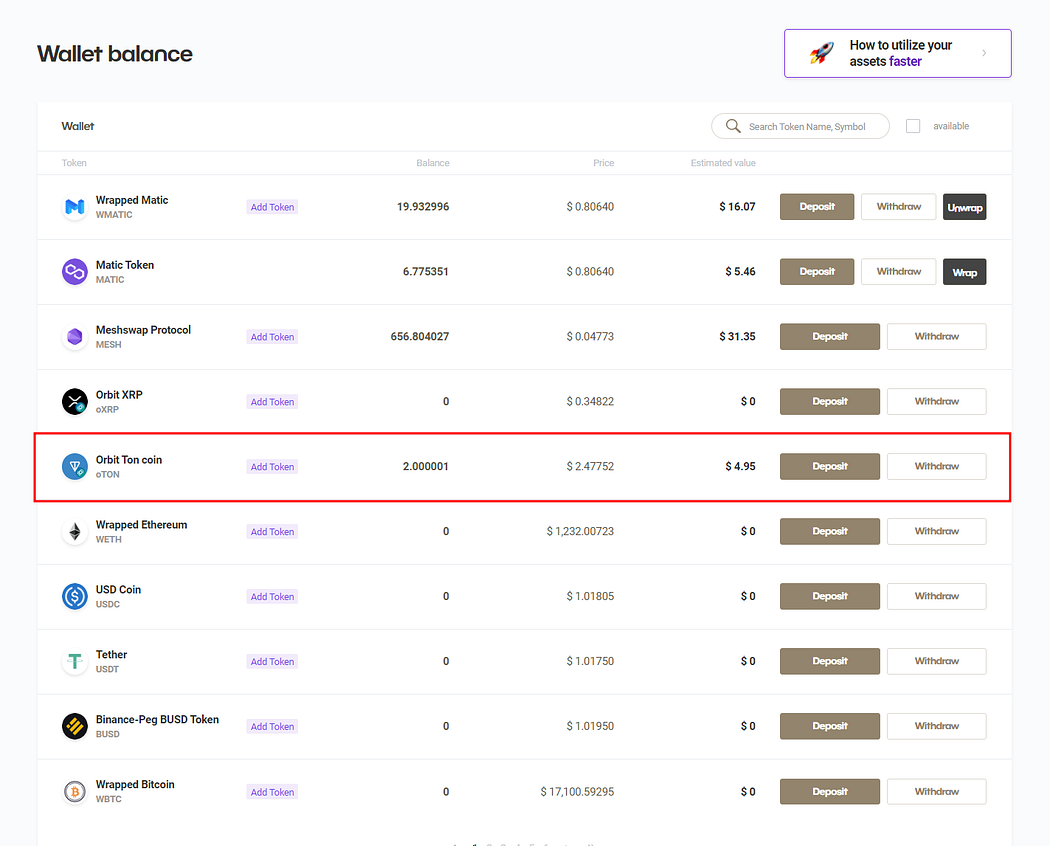The height and width of the screenshot is (846, 1050).
Task: Withdraw Tether
Action: 937,661
